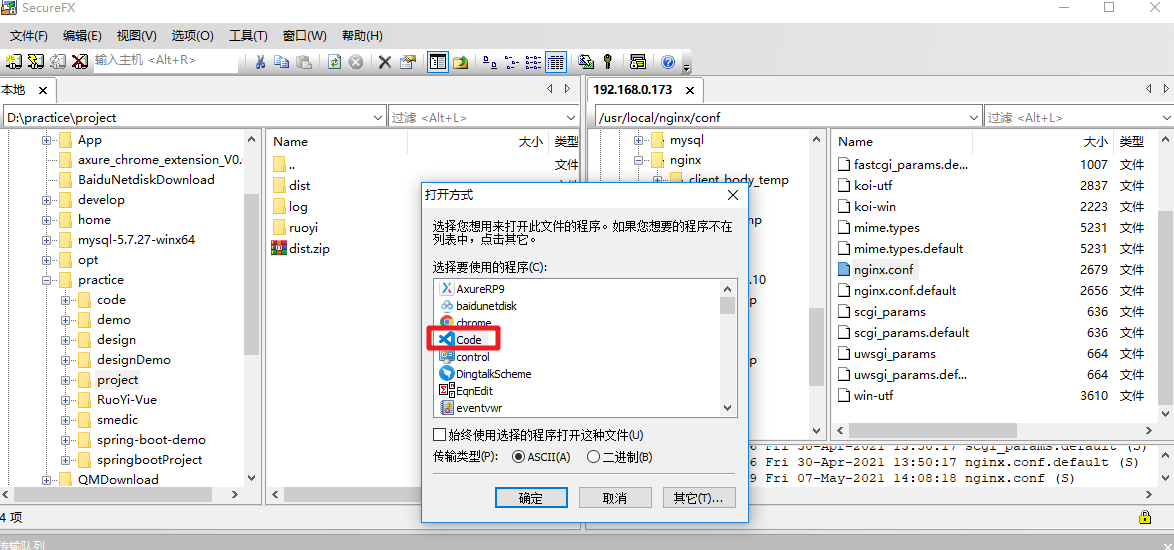
Task: Click the Properties icon in toolbar
Action: click(x=407, y=62)
